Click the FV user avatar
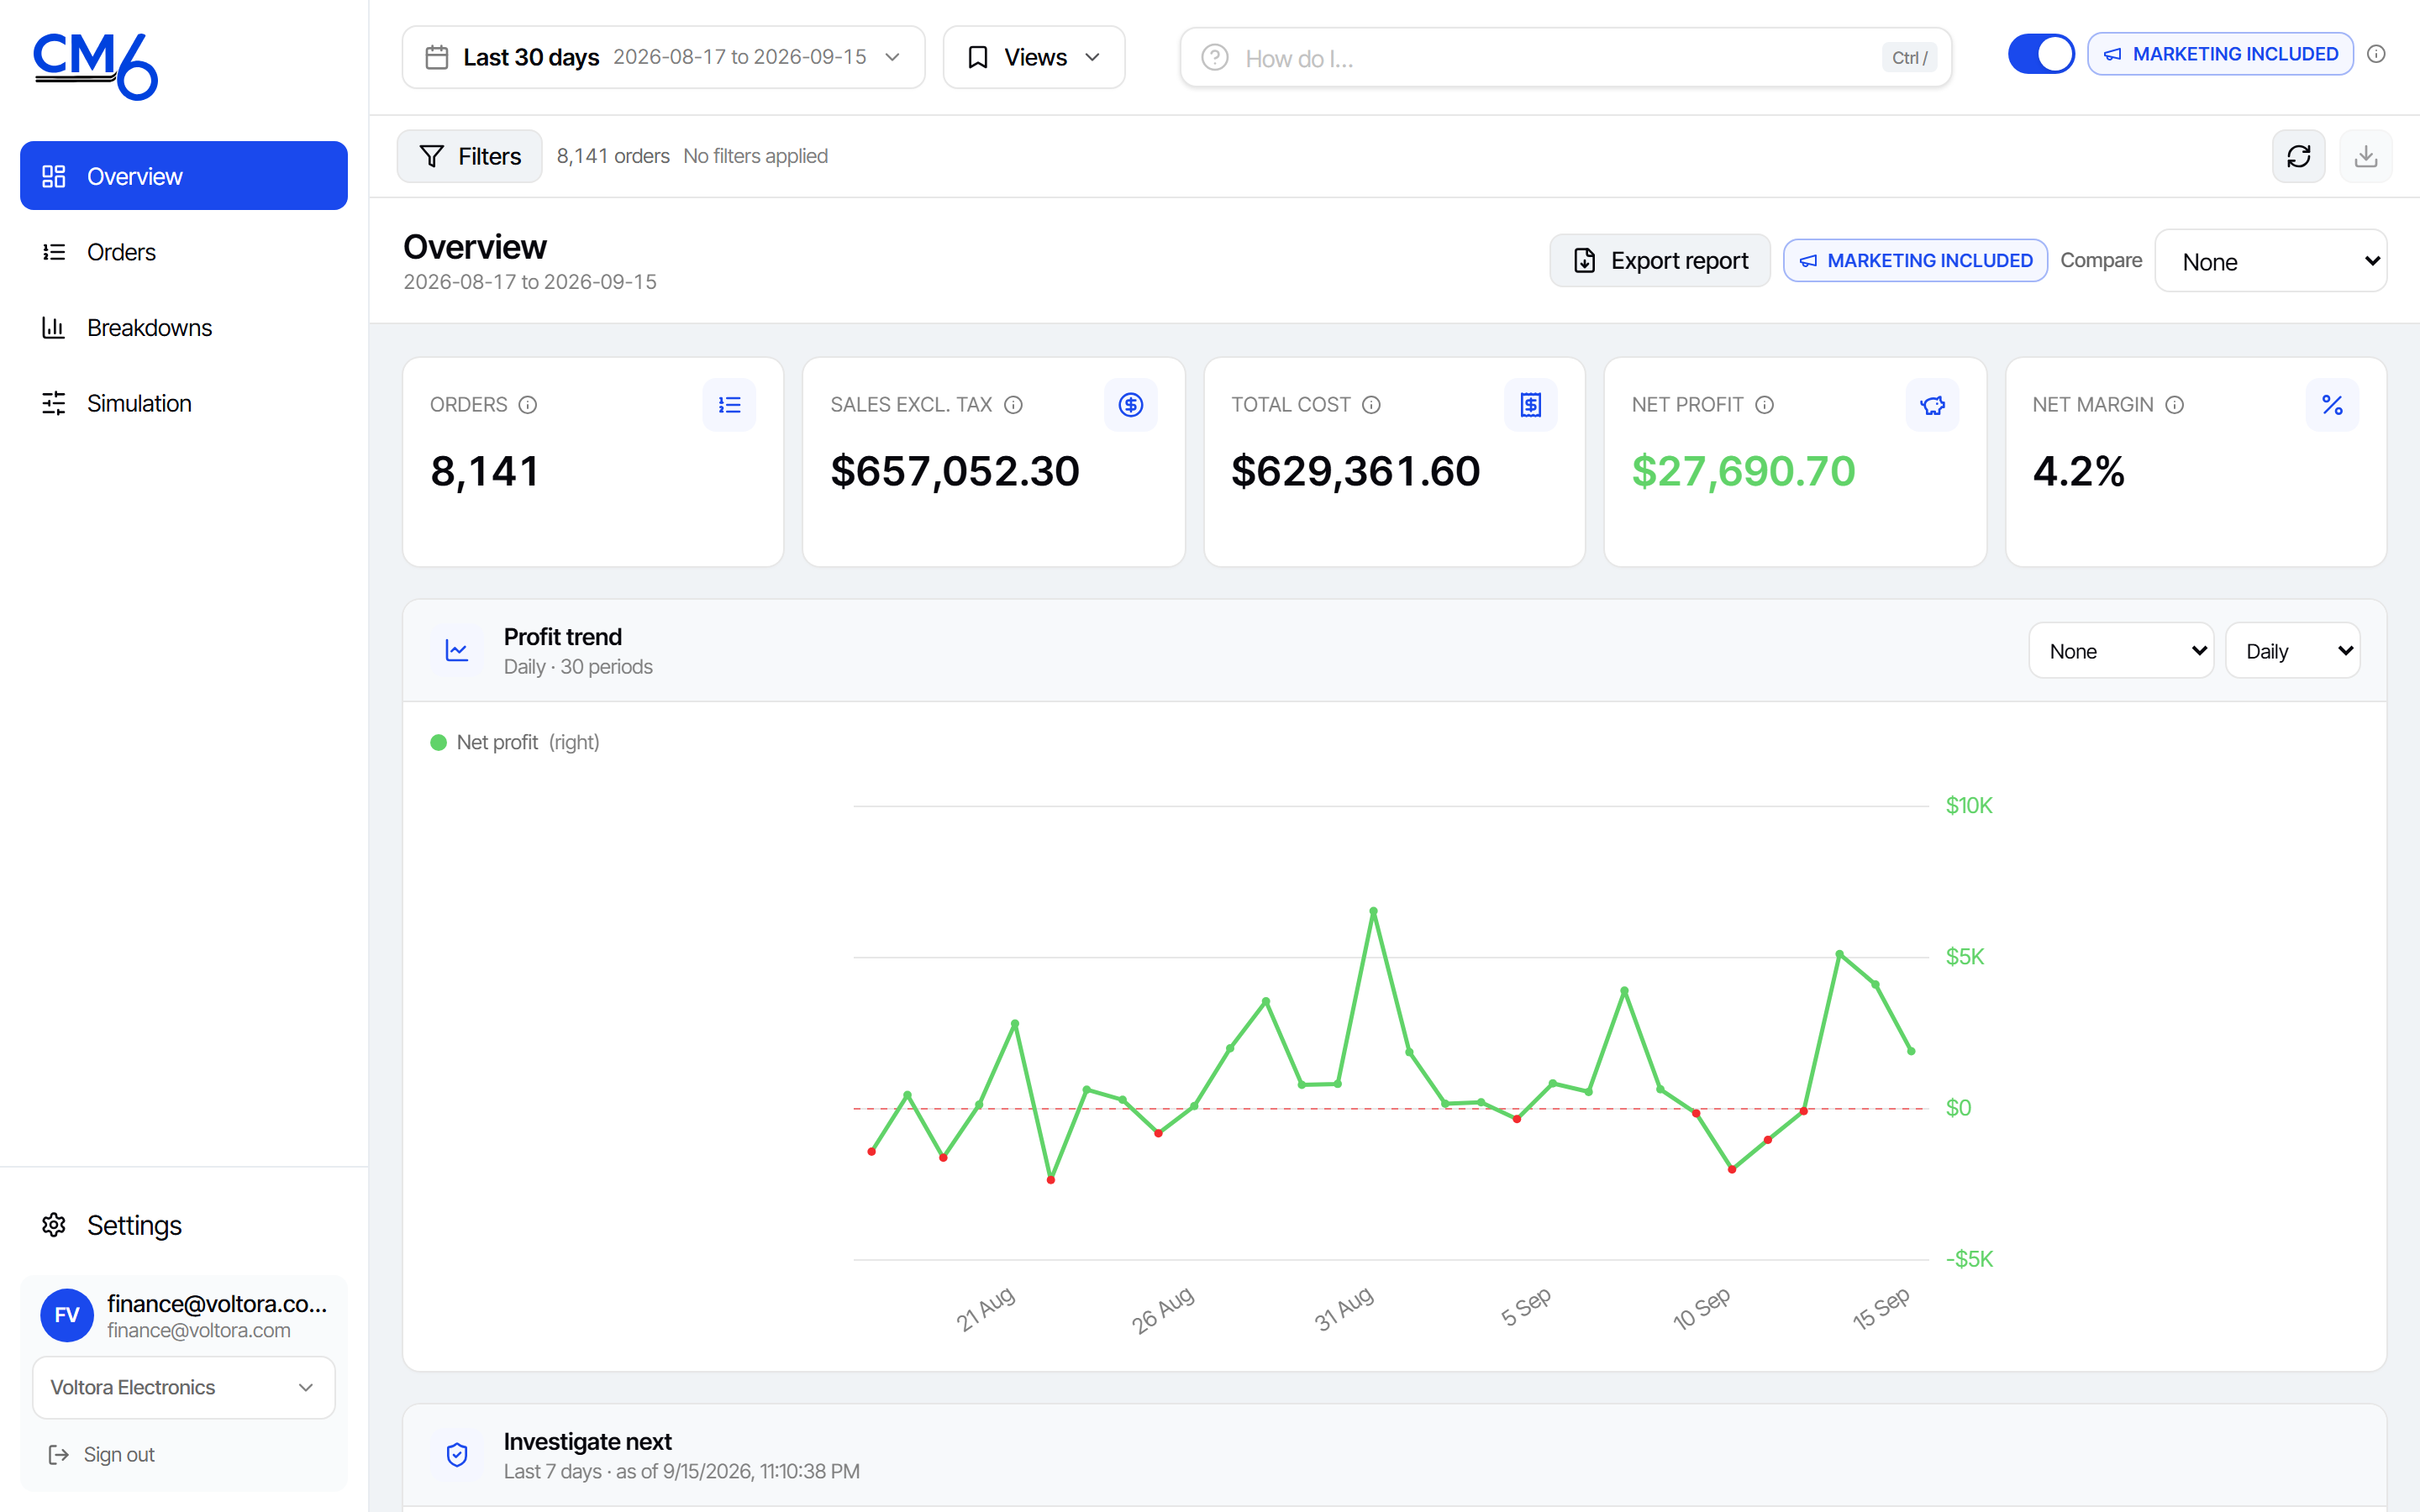Viewport: 2420px width, 1512px height. 67,1315
